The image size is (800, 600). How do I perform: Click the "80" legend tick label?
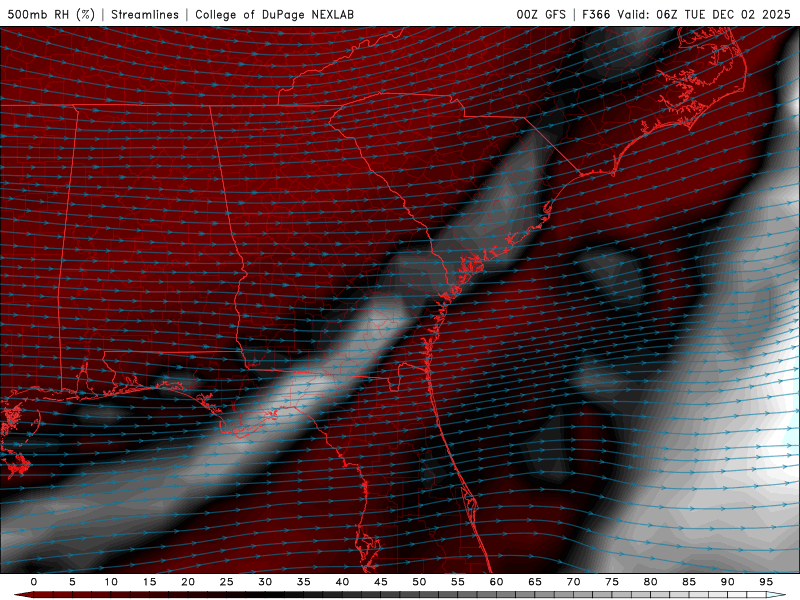pos(650,582)
